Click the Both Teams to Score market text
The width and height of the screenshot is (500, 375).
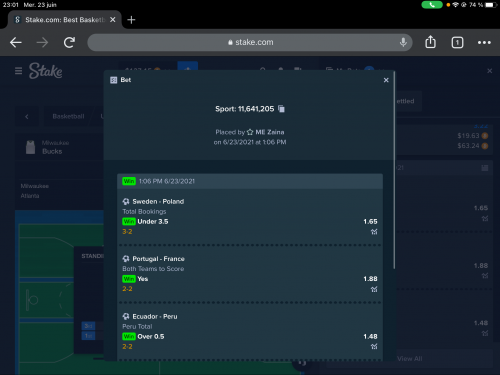coord(153,269)
